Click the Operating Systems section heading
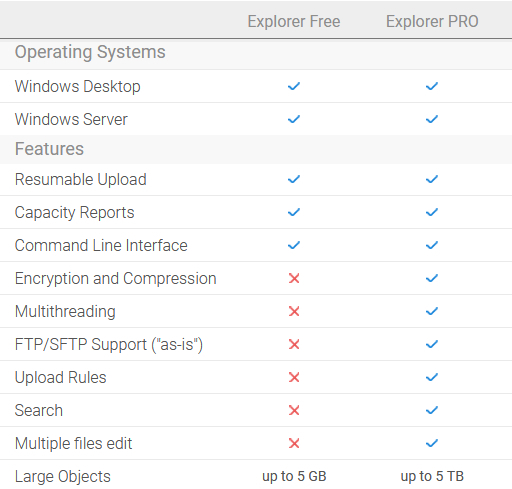The image size is (512, 489). pyautogui.click(x=90, y=52)
